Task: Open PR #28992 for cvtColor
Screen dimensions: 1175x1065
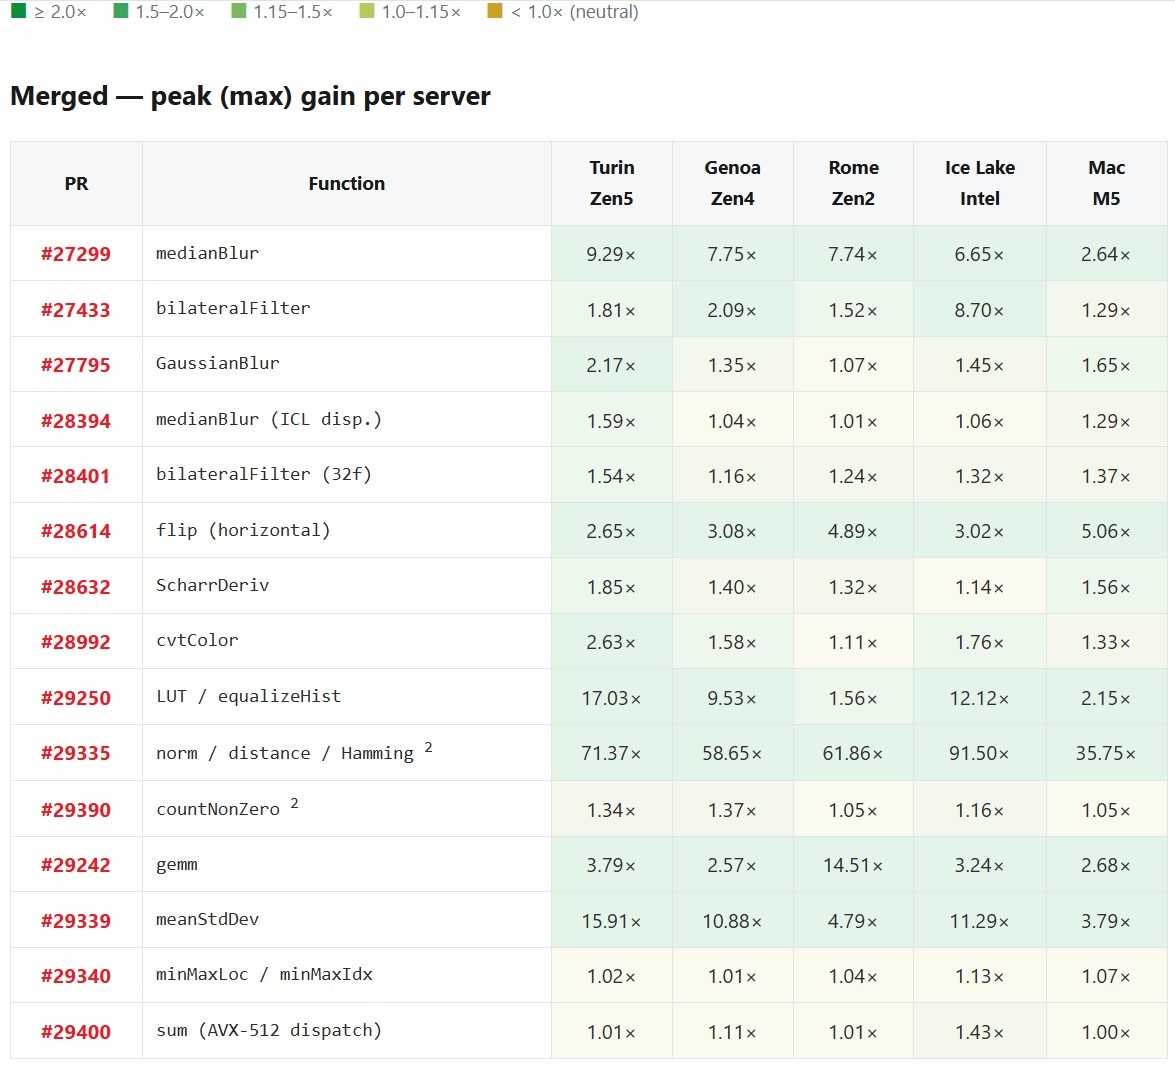Action: tap(76, 642)
